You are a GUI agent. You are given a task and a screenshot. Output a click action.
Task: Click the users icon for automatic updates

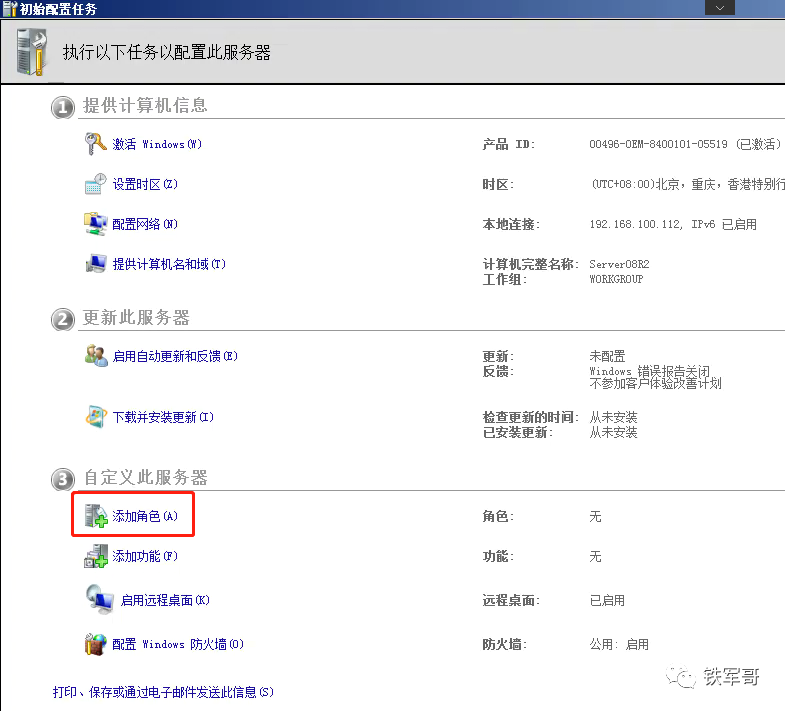click(x=95, y=356)
